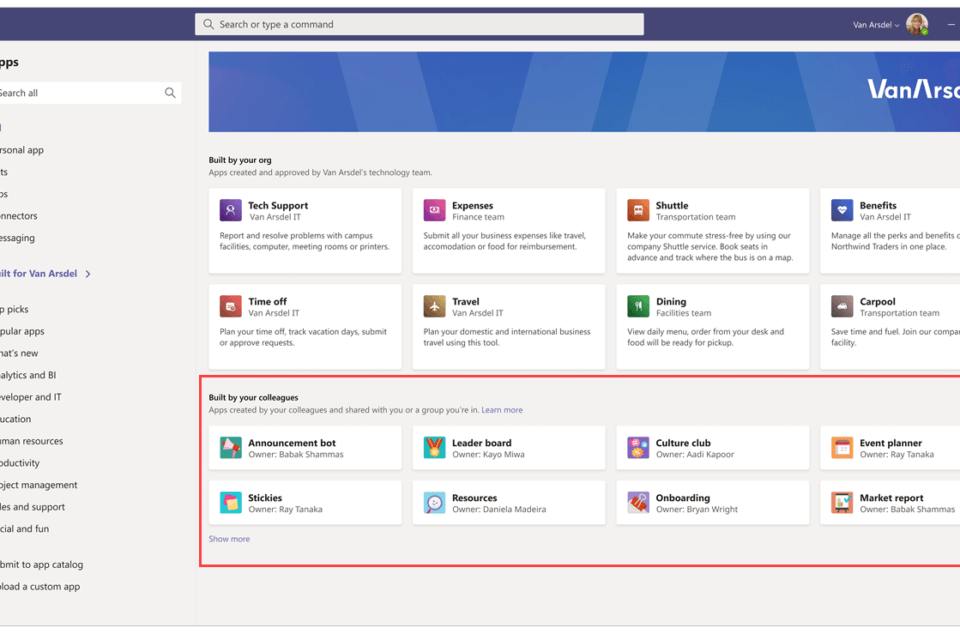Click the Culture club app icon
Image resolution: width=960 pixels, height=640 pixels.
(638, 448)
